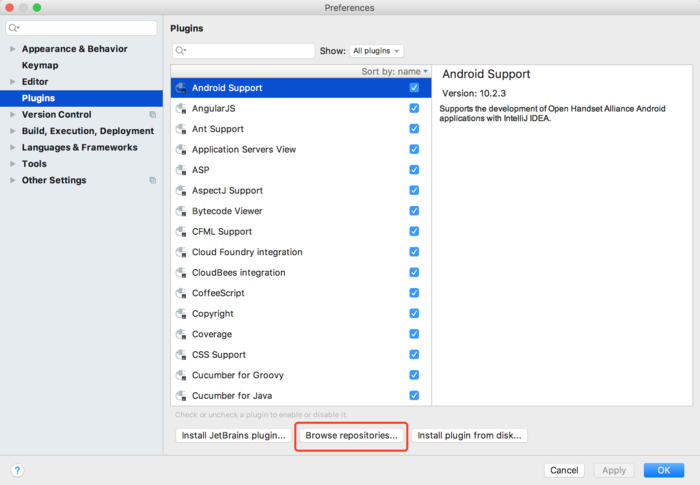Expand Languages & Frameworks arrow

(12, 147)
